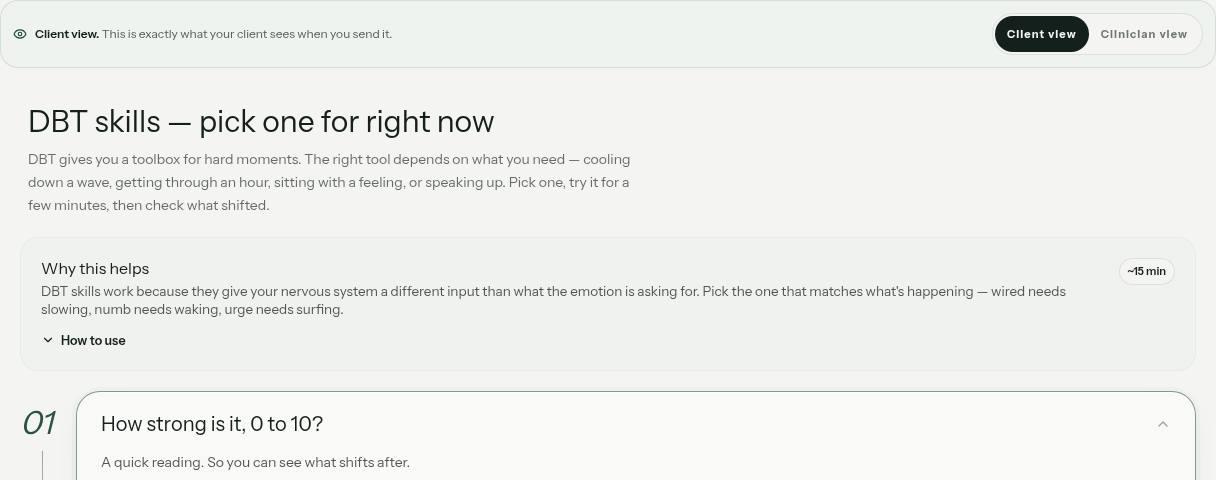Click the A quick reading subtitle
Screen dimensions: 1216x480
pyautogui.click(x=255, y=462)
